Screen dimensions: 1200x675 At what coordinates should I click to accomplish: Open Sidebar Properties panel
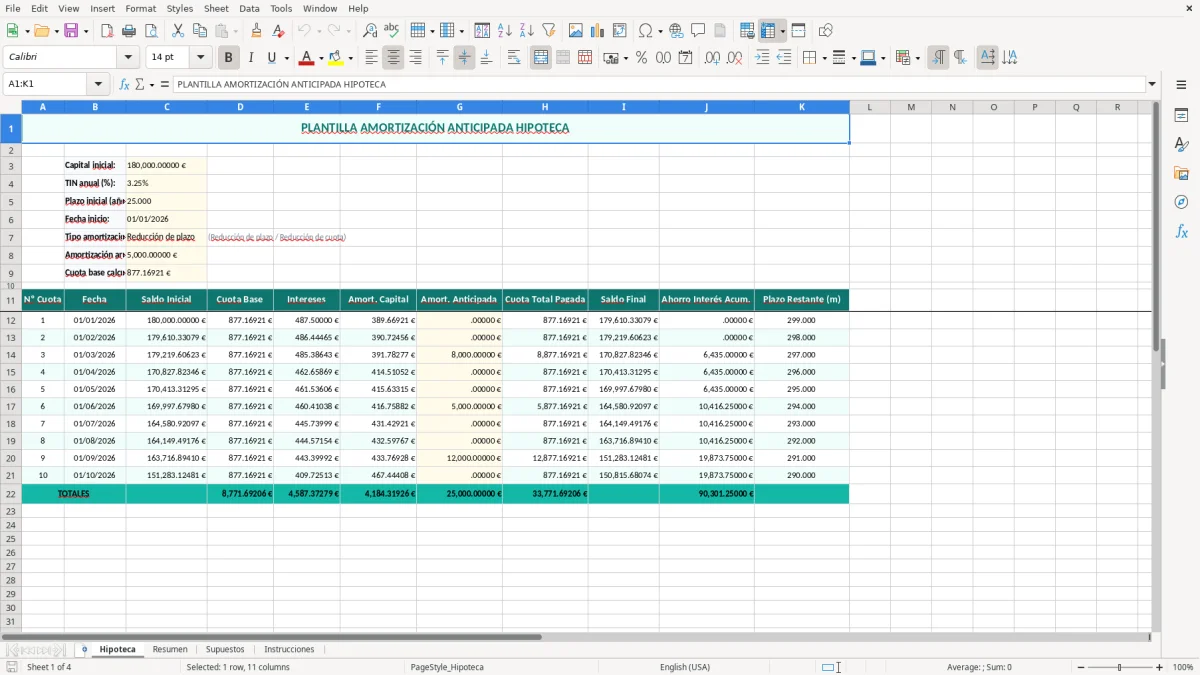tap(1182, 116)
